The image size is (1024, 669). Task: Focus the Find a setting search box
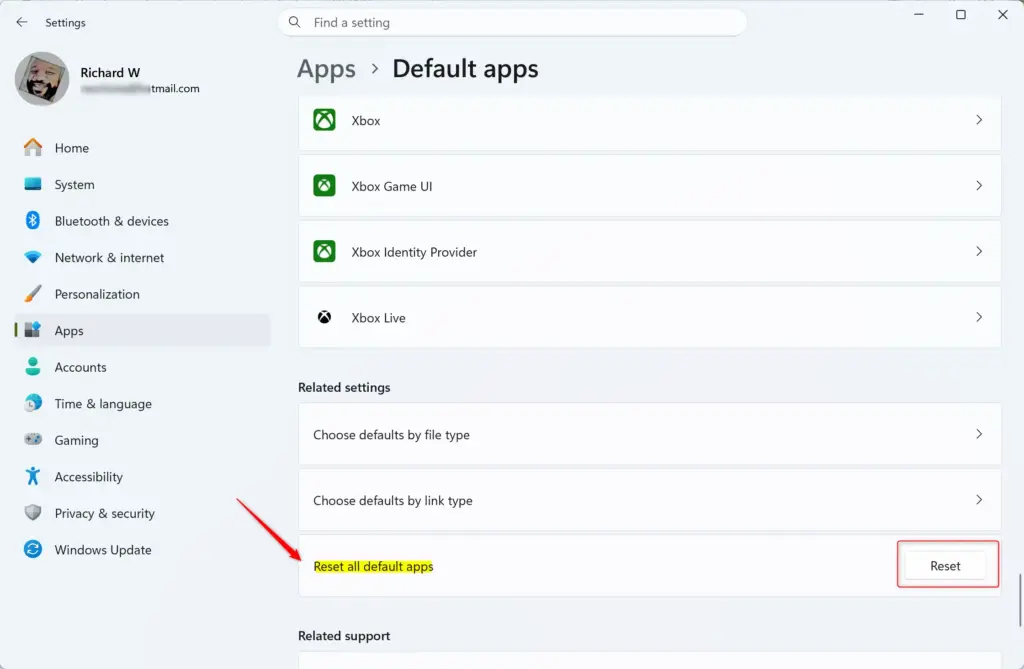click(513, 22)
